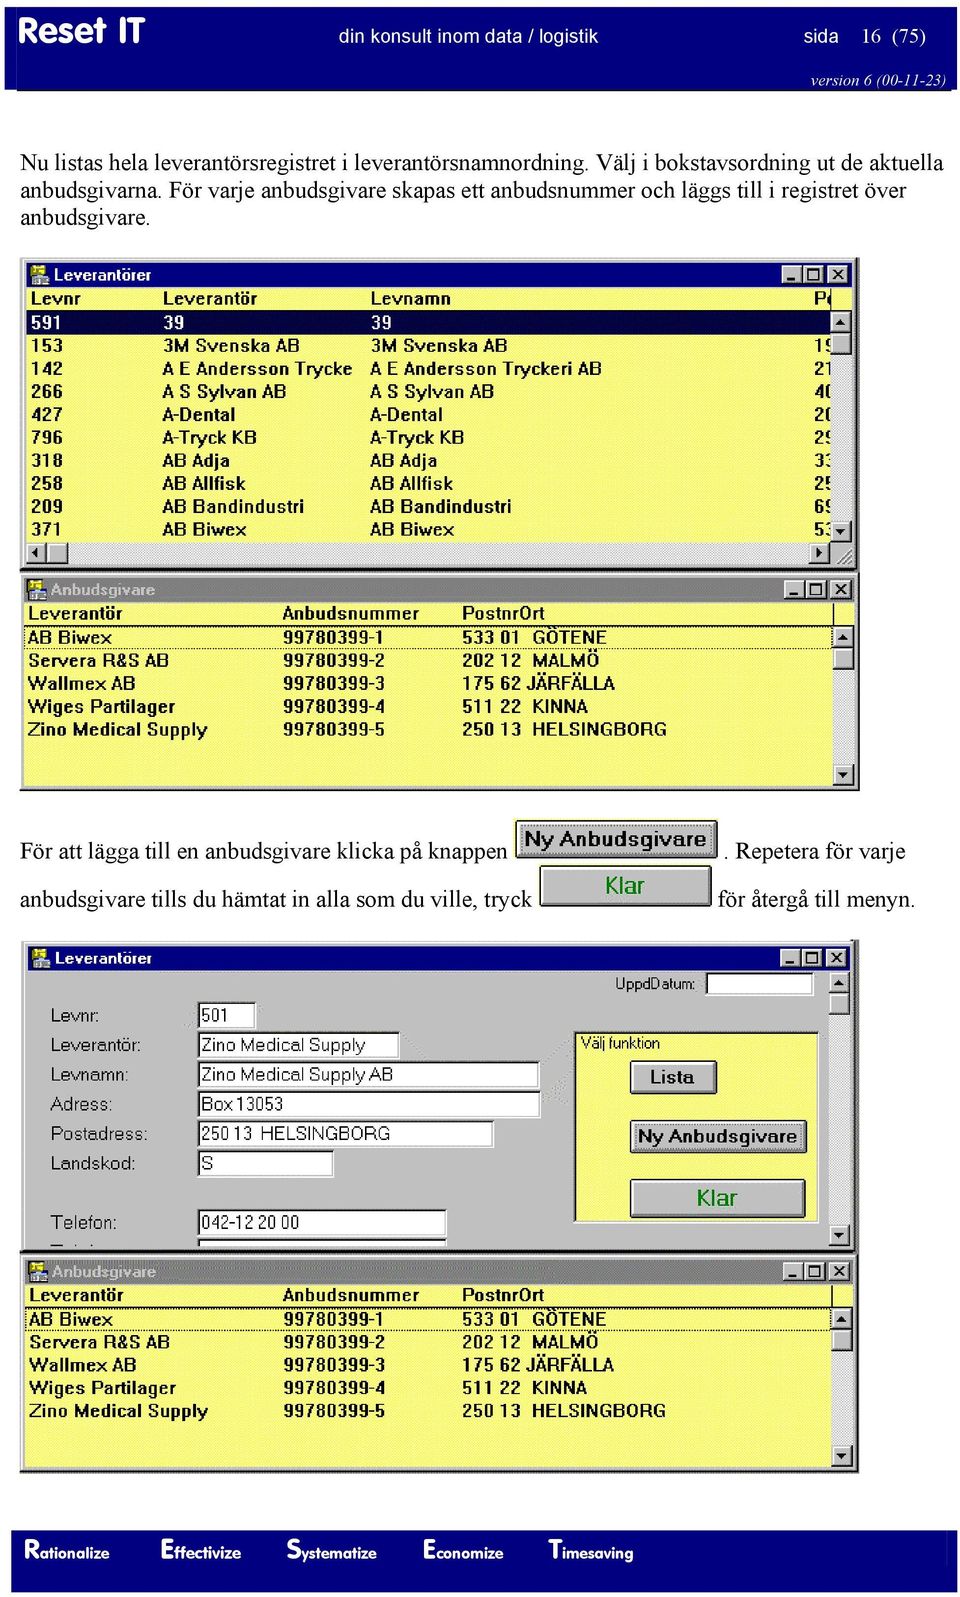Click the up scroll arrow in the Leverantörer form window

click(839, 983)
